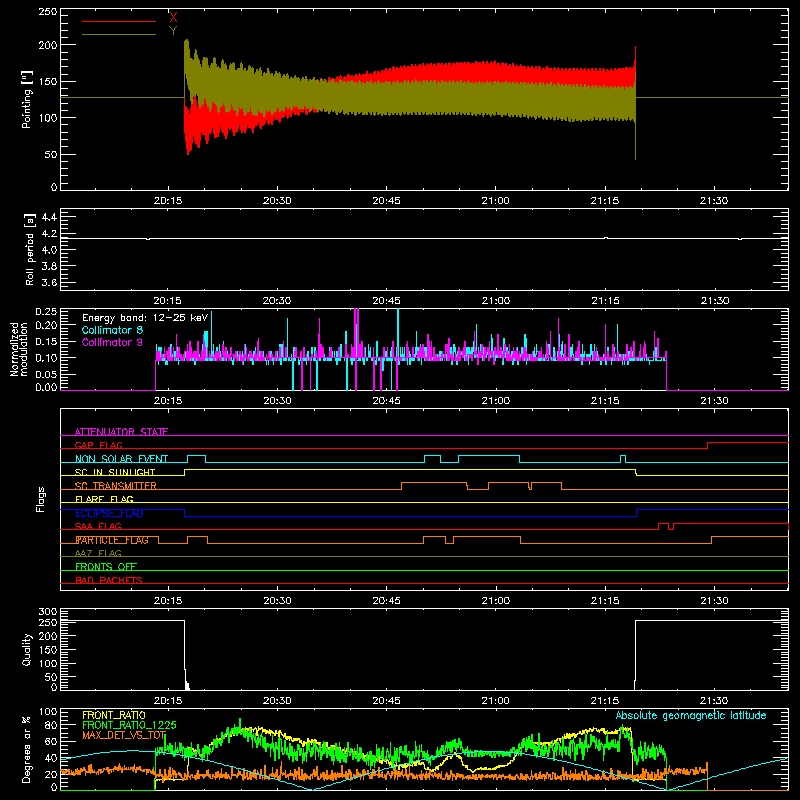Viewport: 800px width, 800px height.
Task: Click the red X legend line
Action: tap(118, 21)
